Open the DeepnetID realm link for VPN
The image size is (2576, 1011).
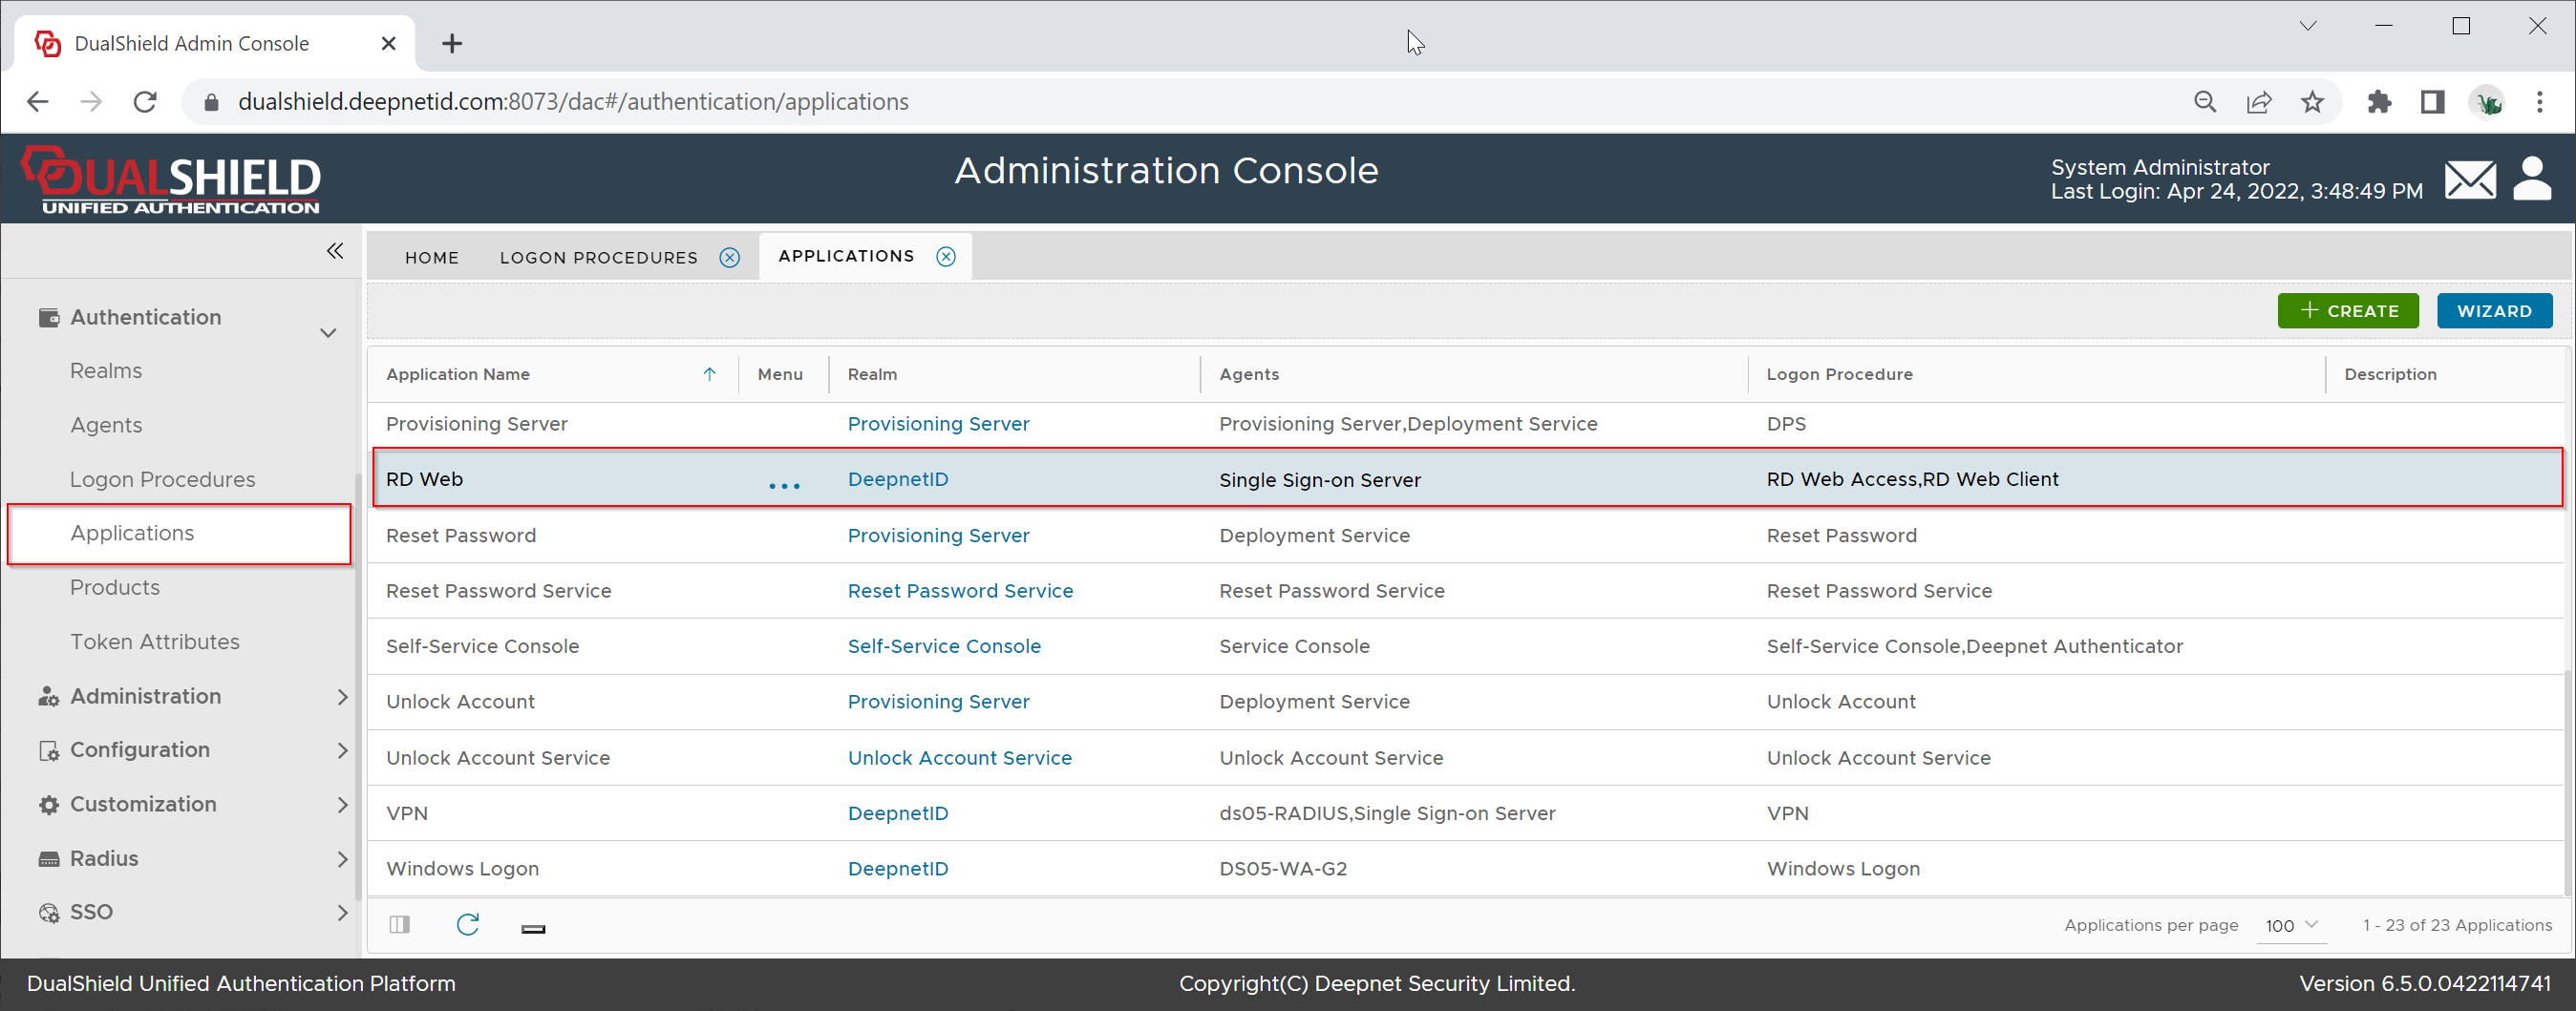897,813
